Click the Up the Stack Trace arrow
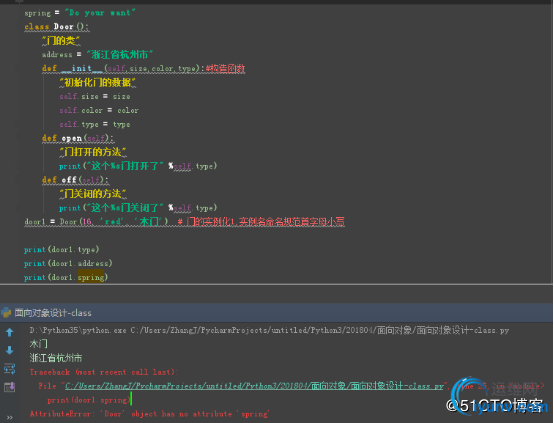The height and width of the screenshot is (423, 554). 10,332
